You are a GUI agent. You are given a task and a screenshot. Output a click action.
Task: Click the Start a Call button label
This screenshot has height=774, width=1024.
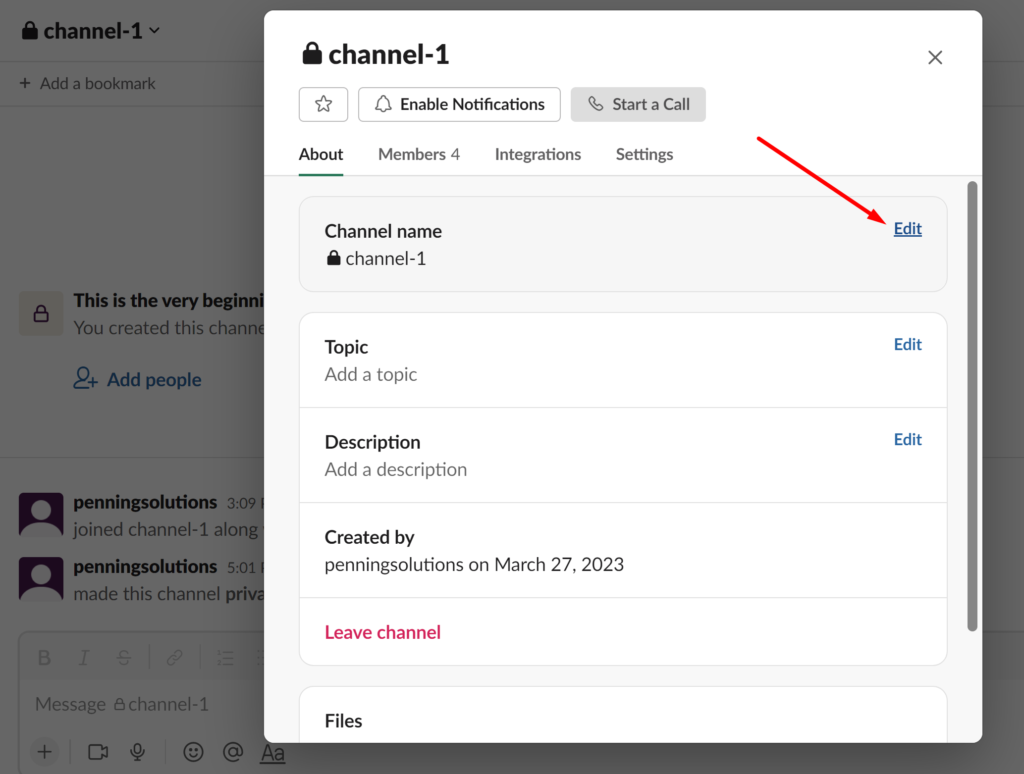(651, 105)
